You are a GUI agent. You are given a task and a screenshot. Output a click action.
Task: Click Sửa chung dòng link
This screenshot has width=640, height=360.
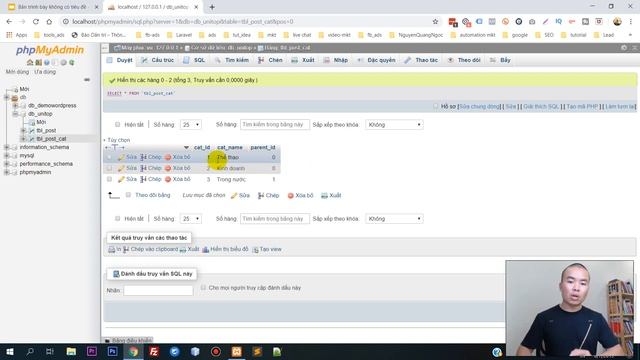click(x=480, y=107)
